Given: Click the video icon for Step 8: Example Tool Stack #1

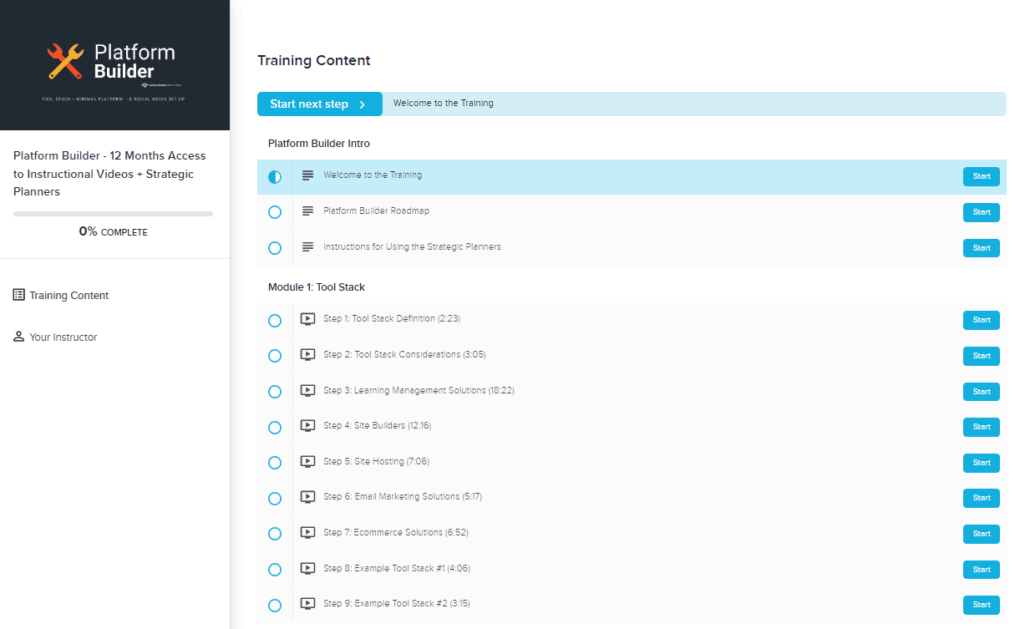Looking at the screenshot, I should point(307,569).
